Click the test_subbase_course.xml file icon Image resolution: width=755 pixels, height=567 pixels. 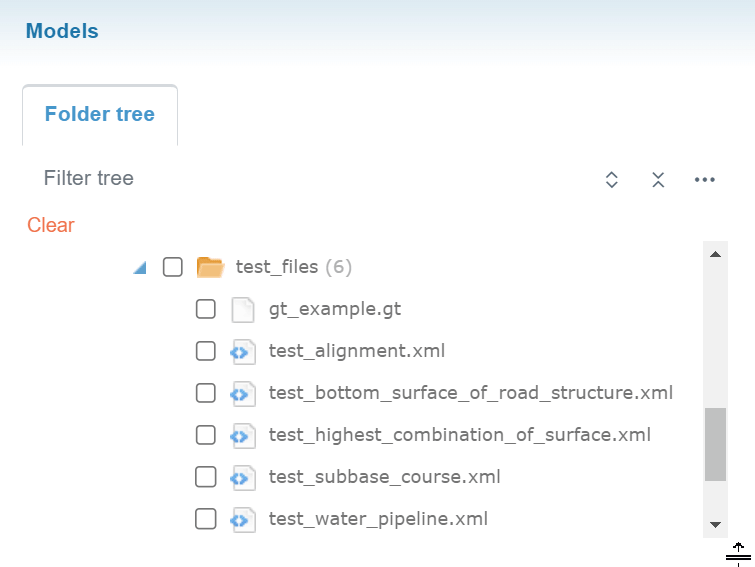click(241, 478)
